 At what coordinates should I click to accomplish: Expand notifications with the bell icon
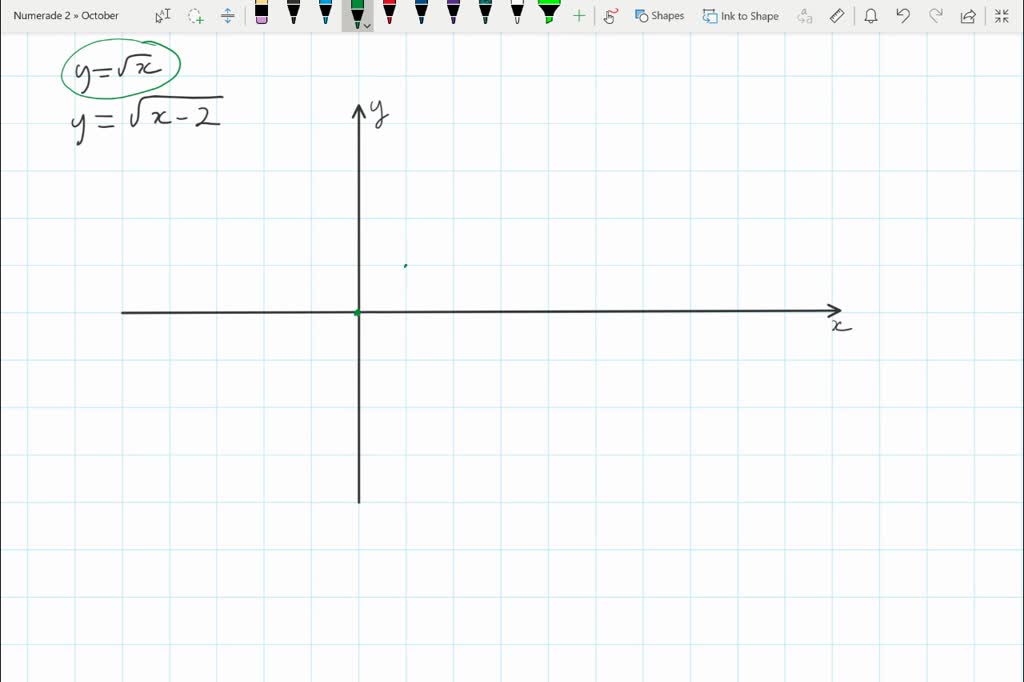[x=871, y=15]
